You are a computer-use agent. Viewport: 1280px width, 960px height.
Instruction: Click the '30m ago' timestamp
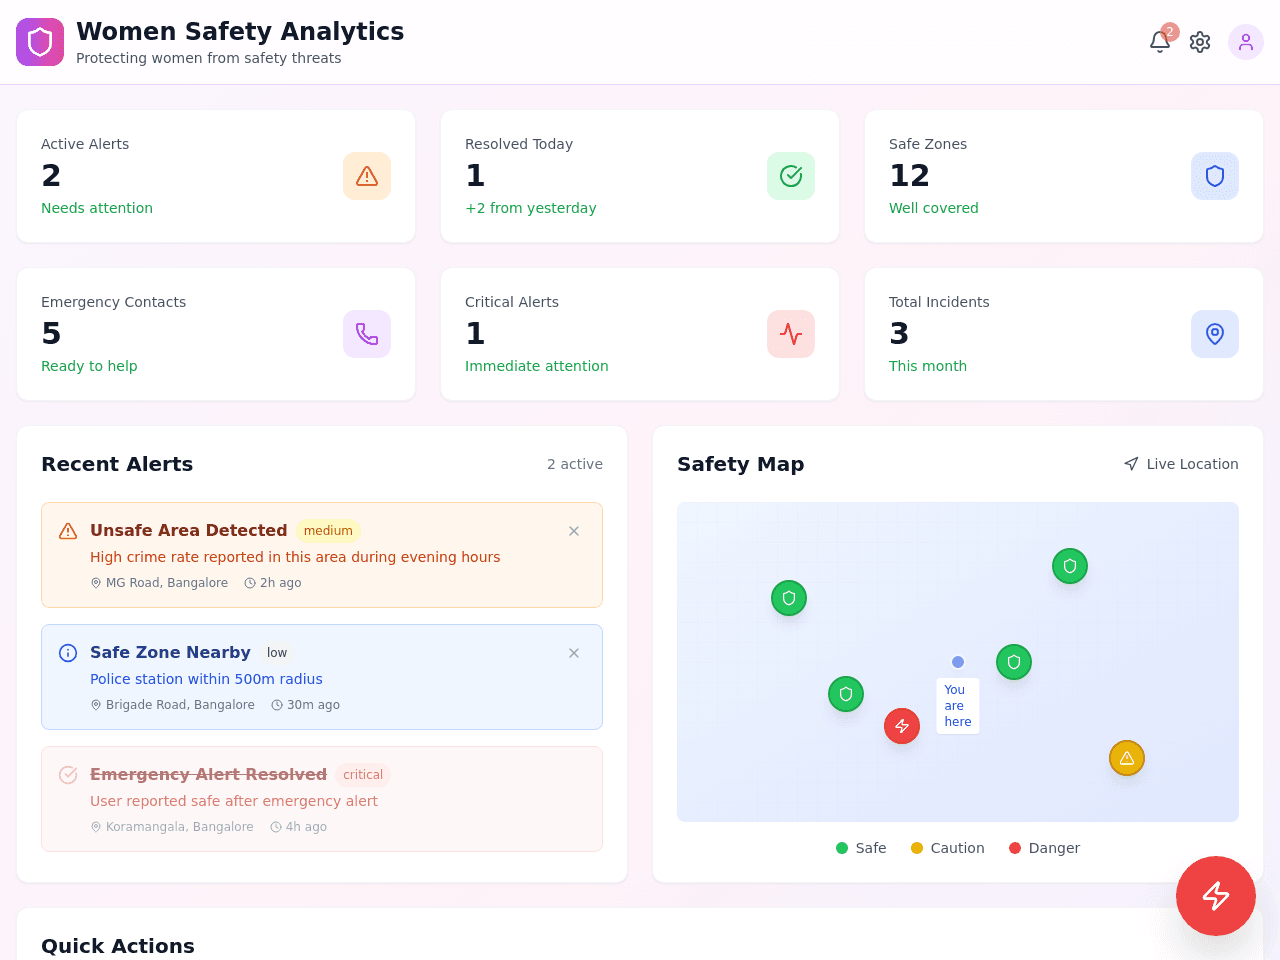(x=313, y=705)
